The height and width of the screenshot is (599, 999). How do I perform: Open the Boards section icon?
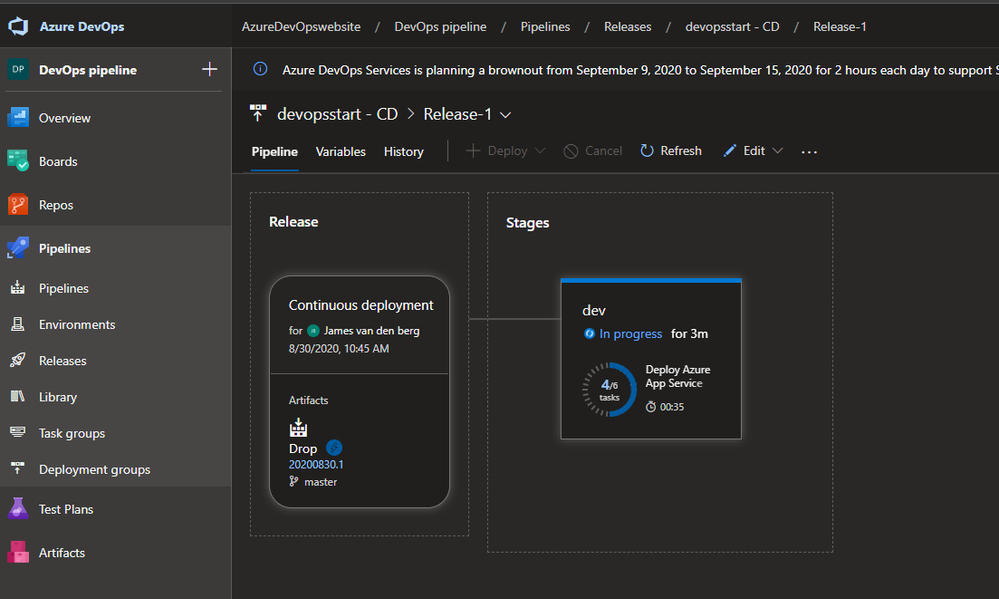click(18, 161)
